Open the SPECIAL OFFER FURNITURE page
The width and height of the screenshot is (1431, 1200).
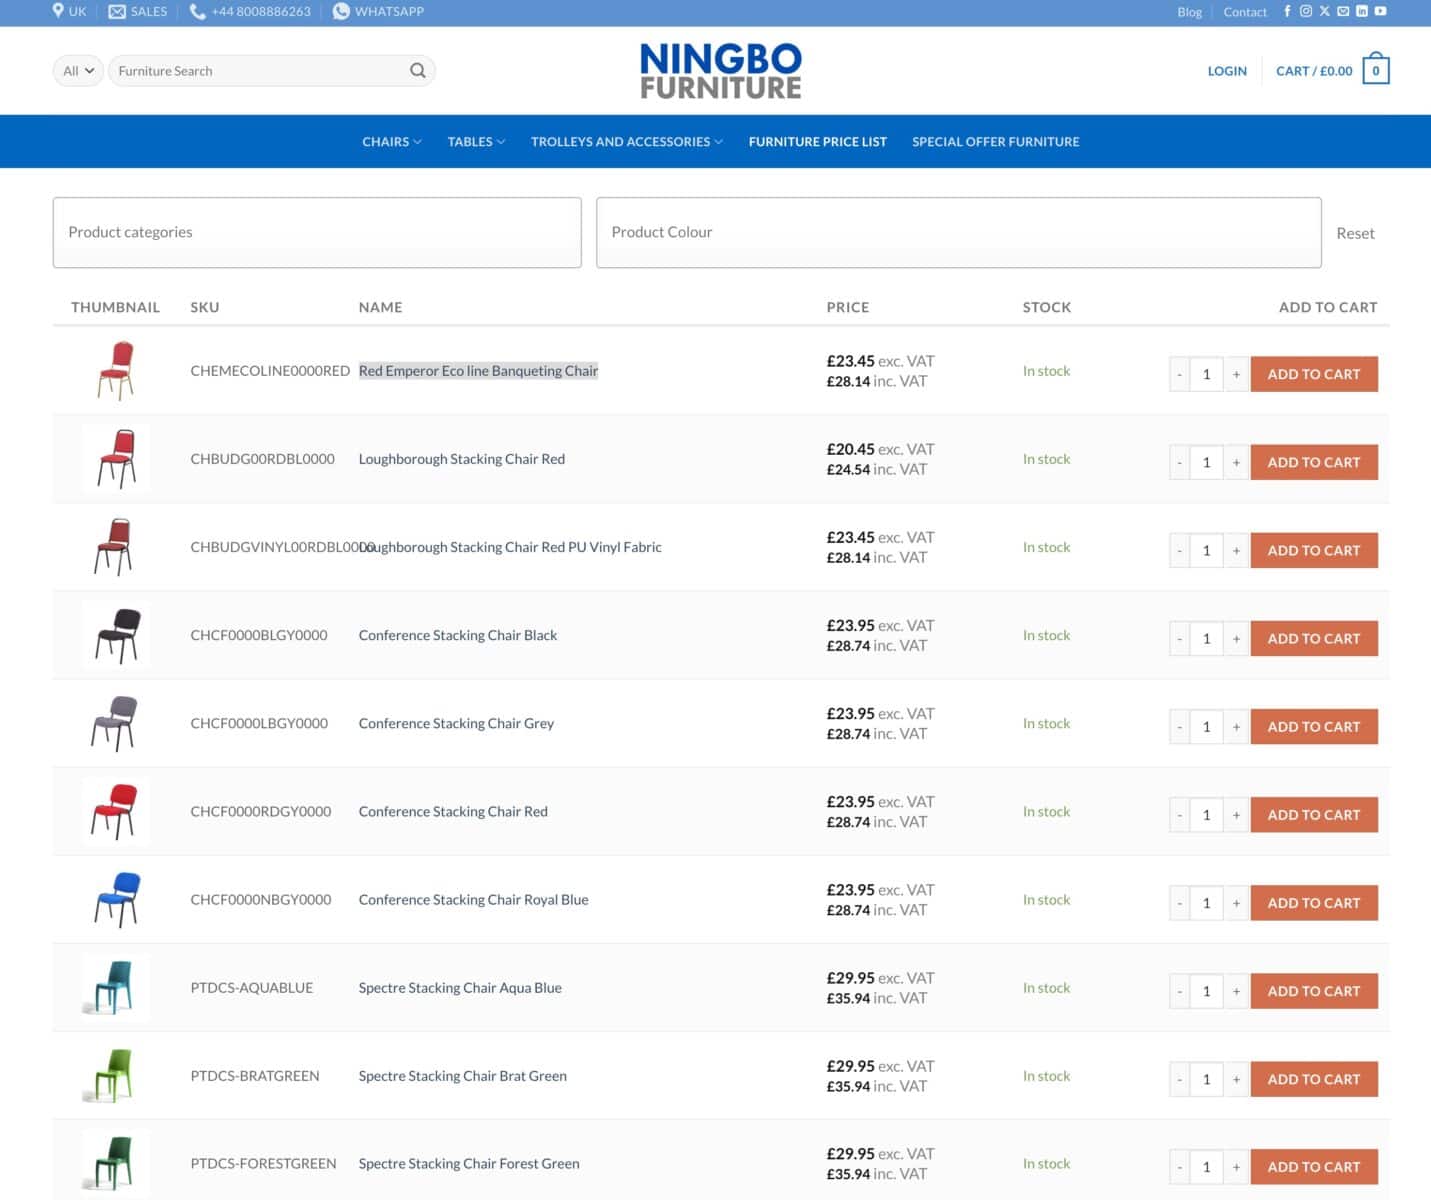pyautogui.click(x=996, y=142)
